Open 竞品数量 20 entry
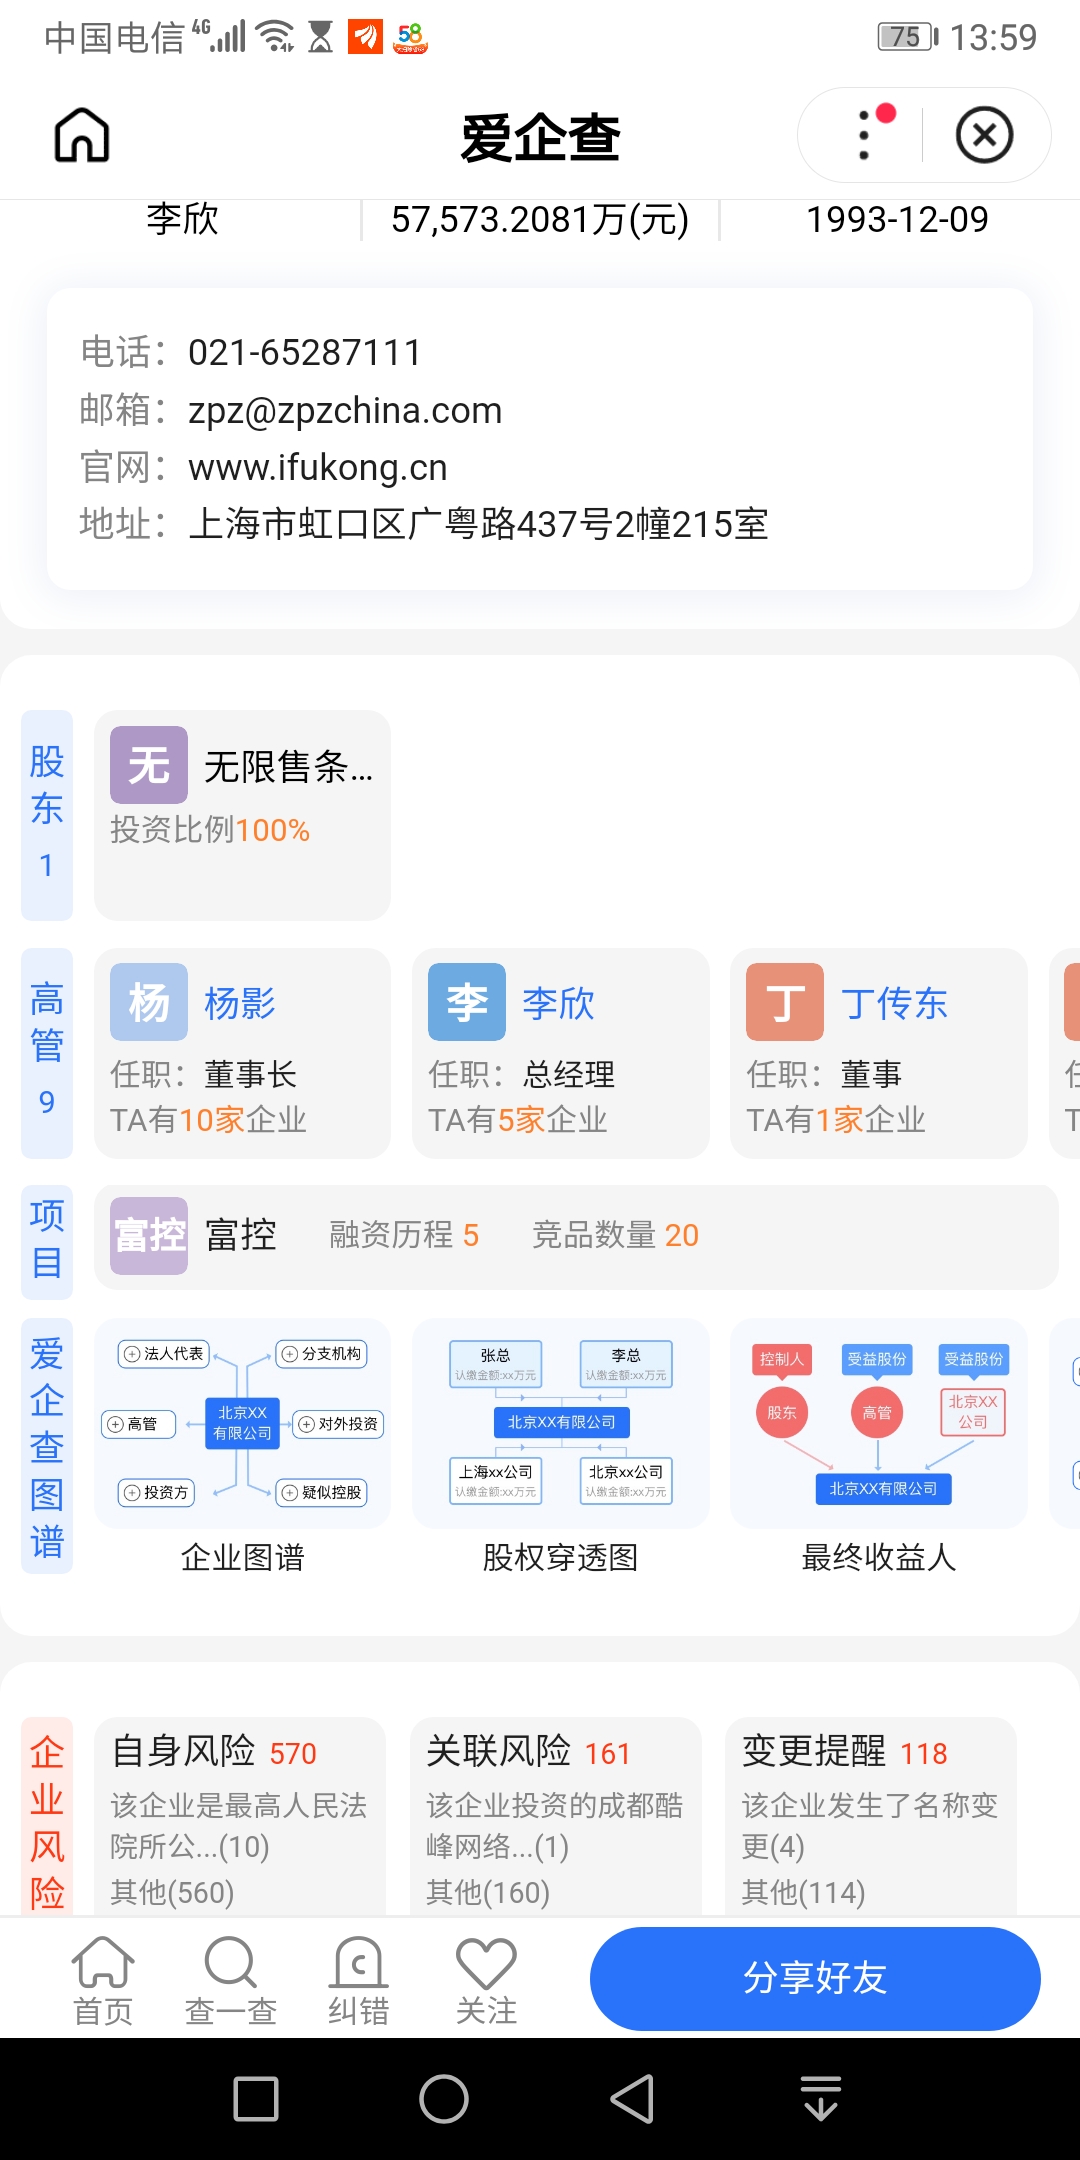The height and width of the screenshot is (2160, 1080). [615, 1235]
